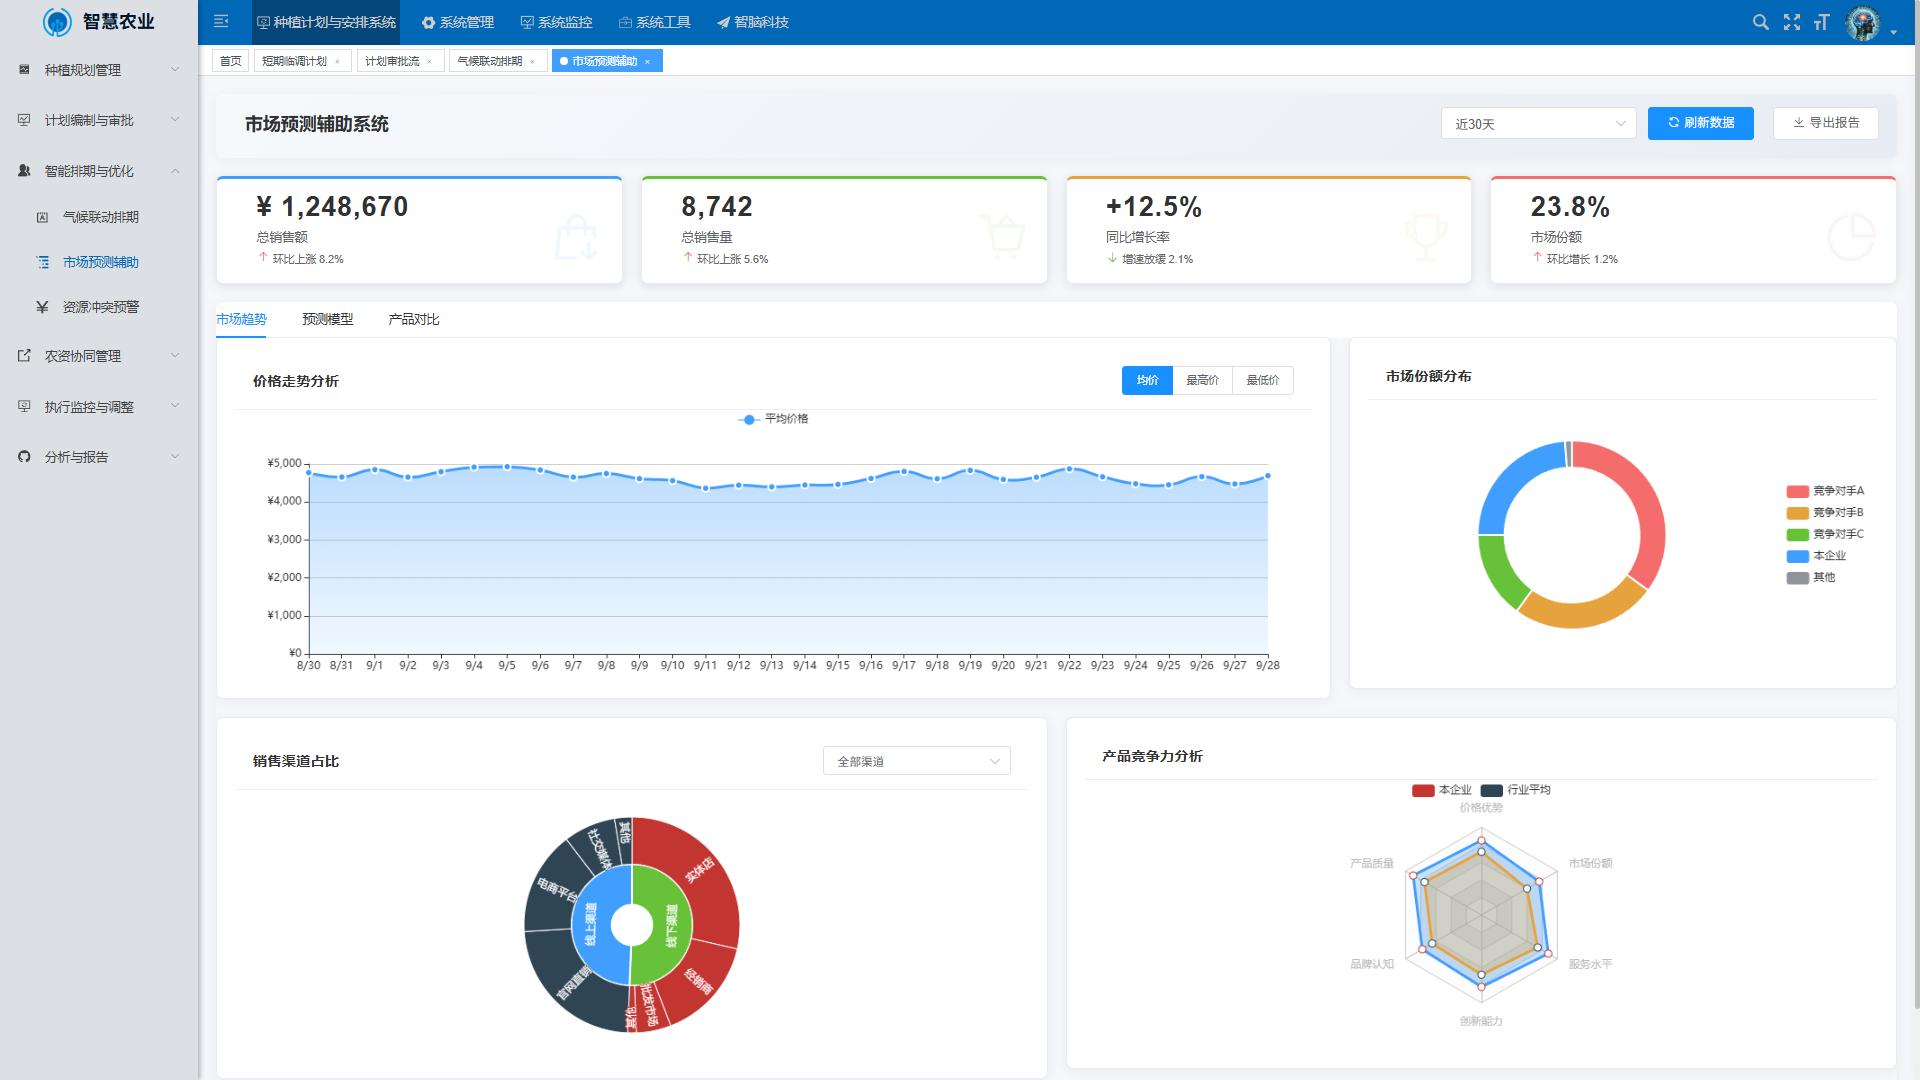This screenshot has width=1920, height=1080.
Task: Click the user avatar image
Action: pyautogui.click(x=1862, y=23)
